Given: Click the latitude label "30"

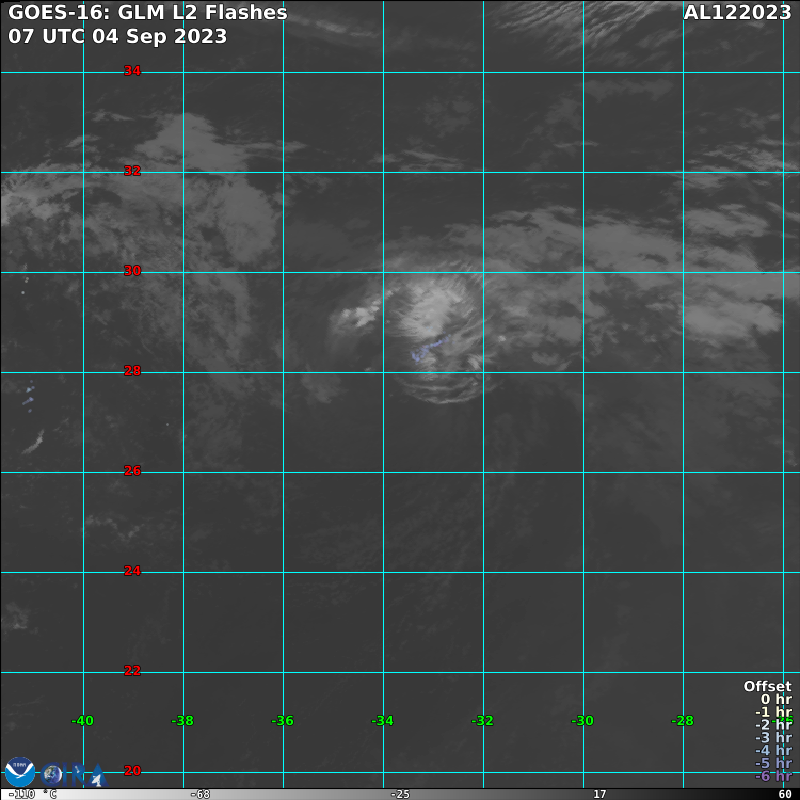Looking at the screenshot, I should [x=132, y=271].
